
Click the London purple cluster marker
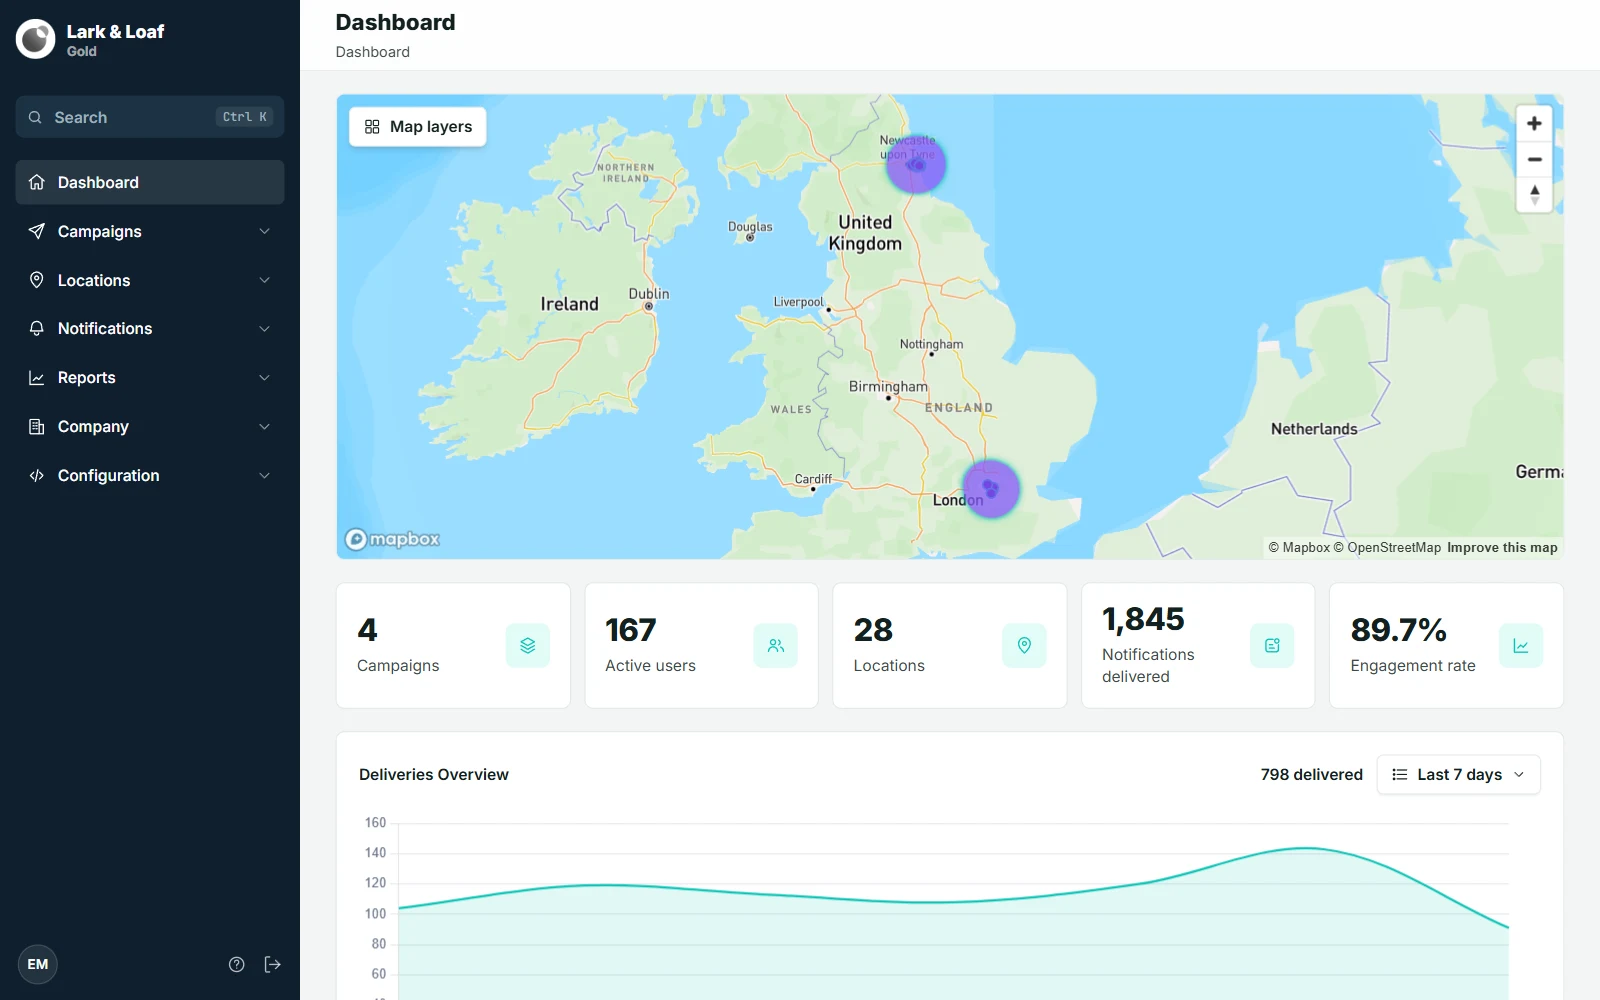coord(991,489)
